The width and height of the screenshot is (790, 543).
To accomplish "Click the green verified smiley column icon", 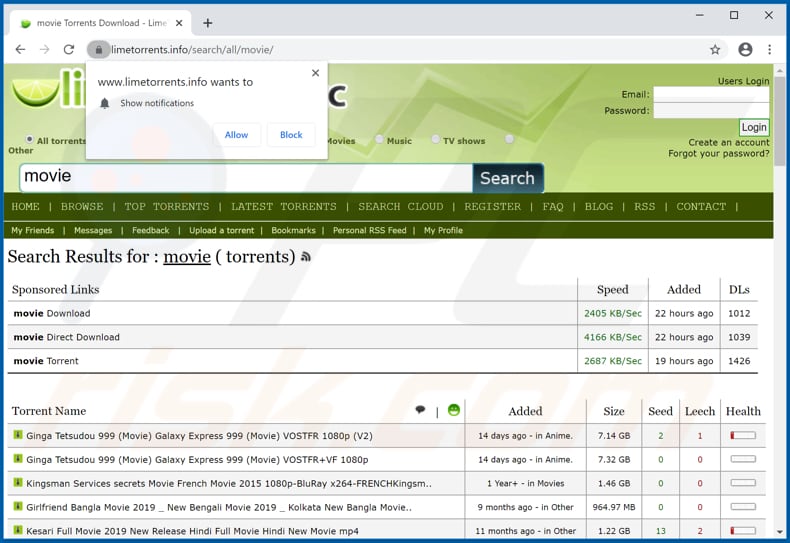I will tap(454, 410).
